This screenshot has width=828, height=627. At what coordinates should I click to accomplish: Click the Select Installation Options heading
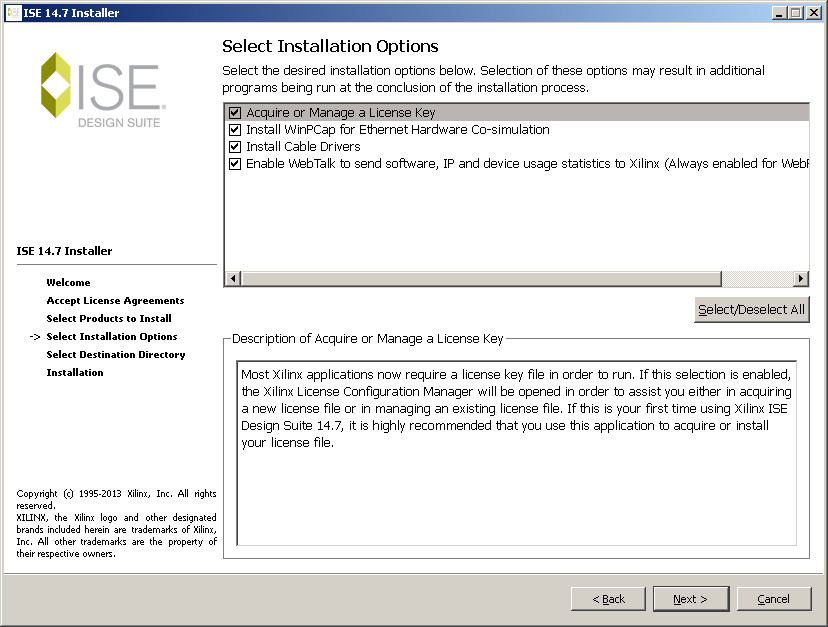point(330,46)
